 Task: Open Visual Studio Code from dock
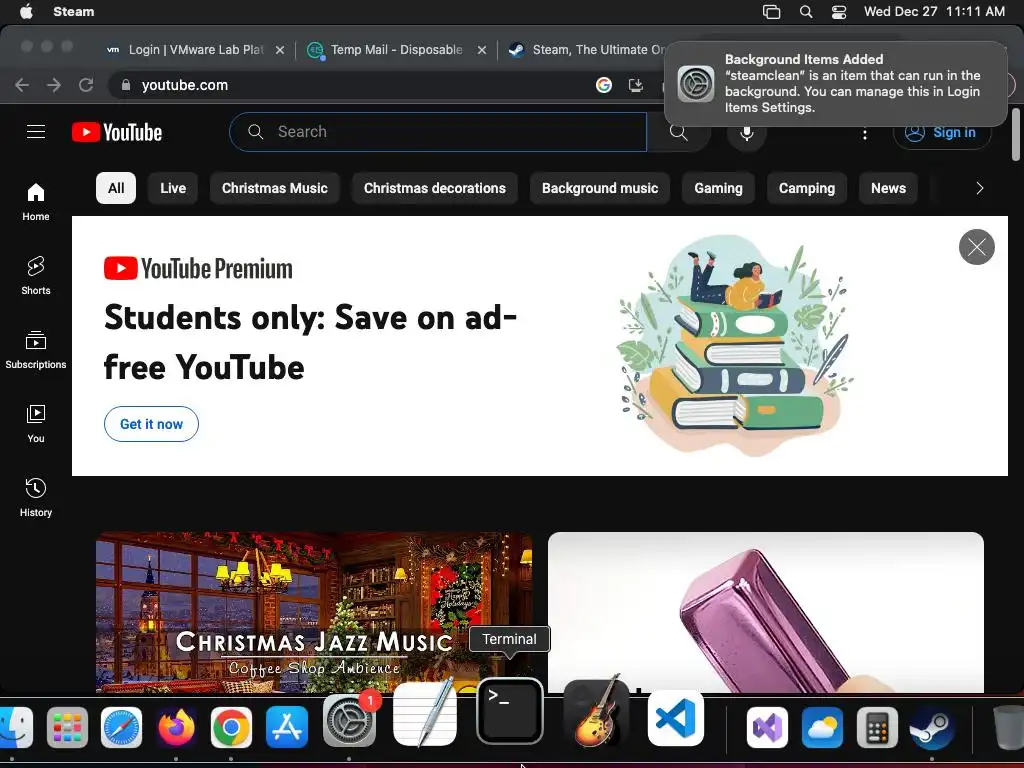tap(676, 718)
